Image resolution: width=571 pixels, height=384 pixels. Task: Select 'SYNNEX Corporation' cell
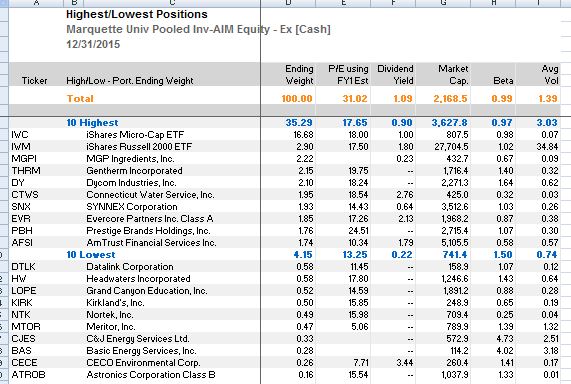tap(132, 207)
